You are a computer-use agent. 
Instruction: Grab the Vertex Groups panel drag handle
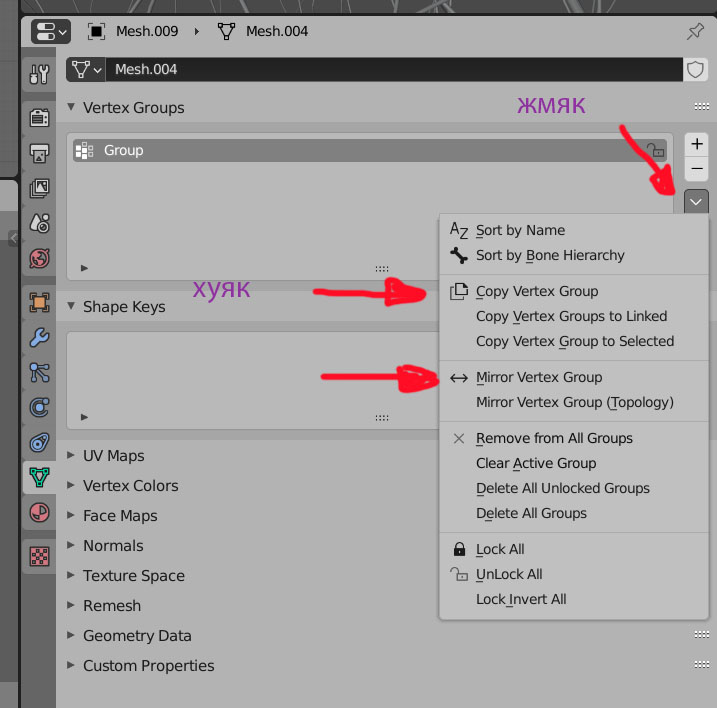(701, 107)
